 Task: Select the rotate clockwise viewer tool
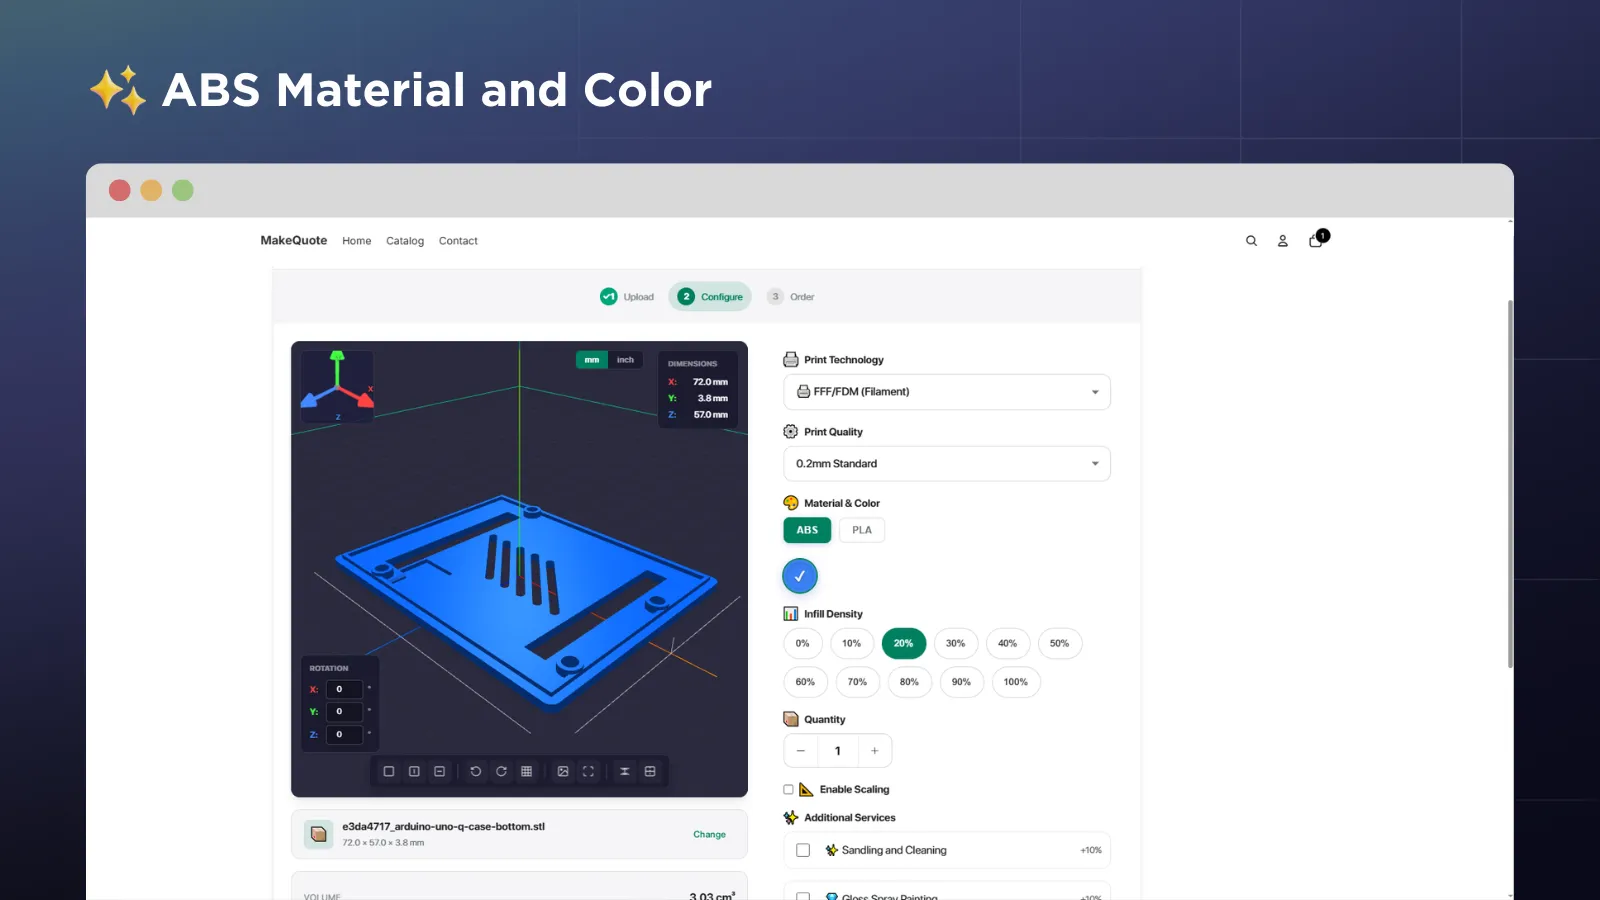(x=501, y=771)
